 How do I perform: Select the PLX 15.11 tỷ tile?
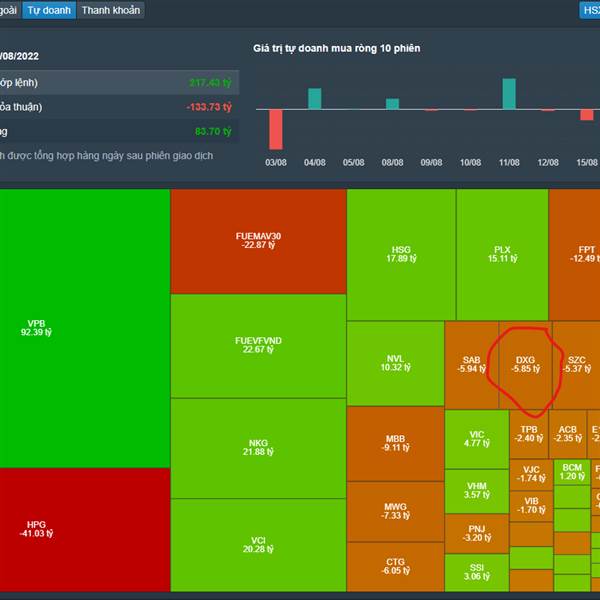[502, 254]
